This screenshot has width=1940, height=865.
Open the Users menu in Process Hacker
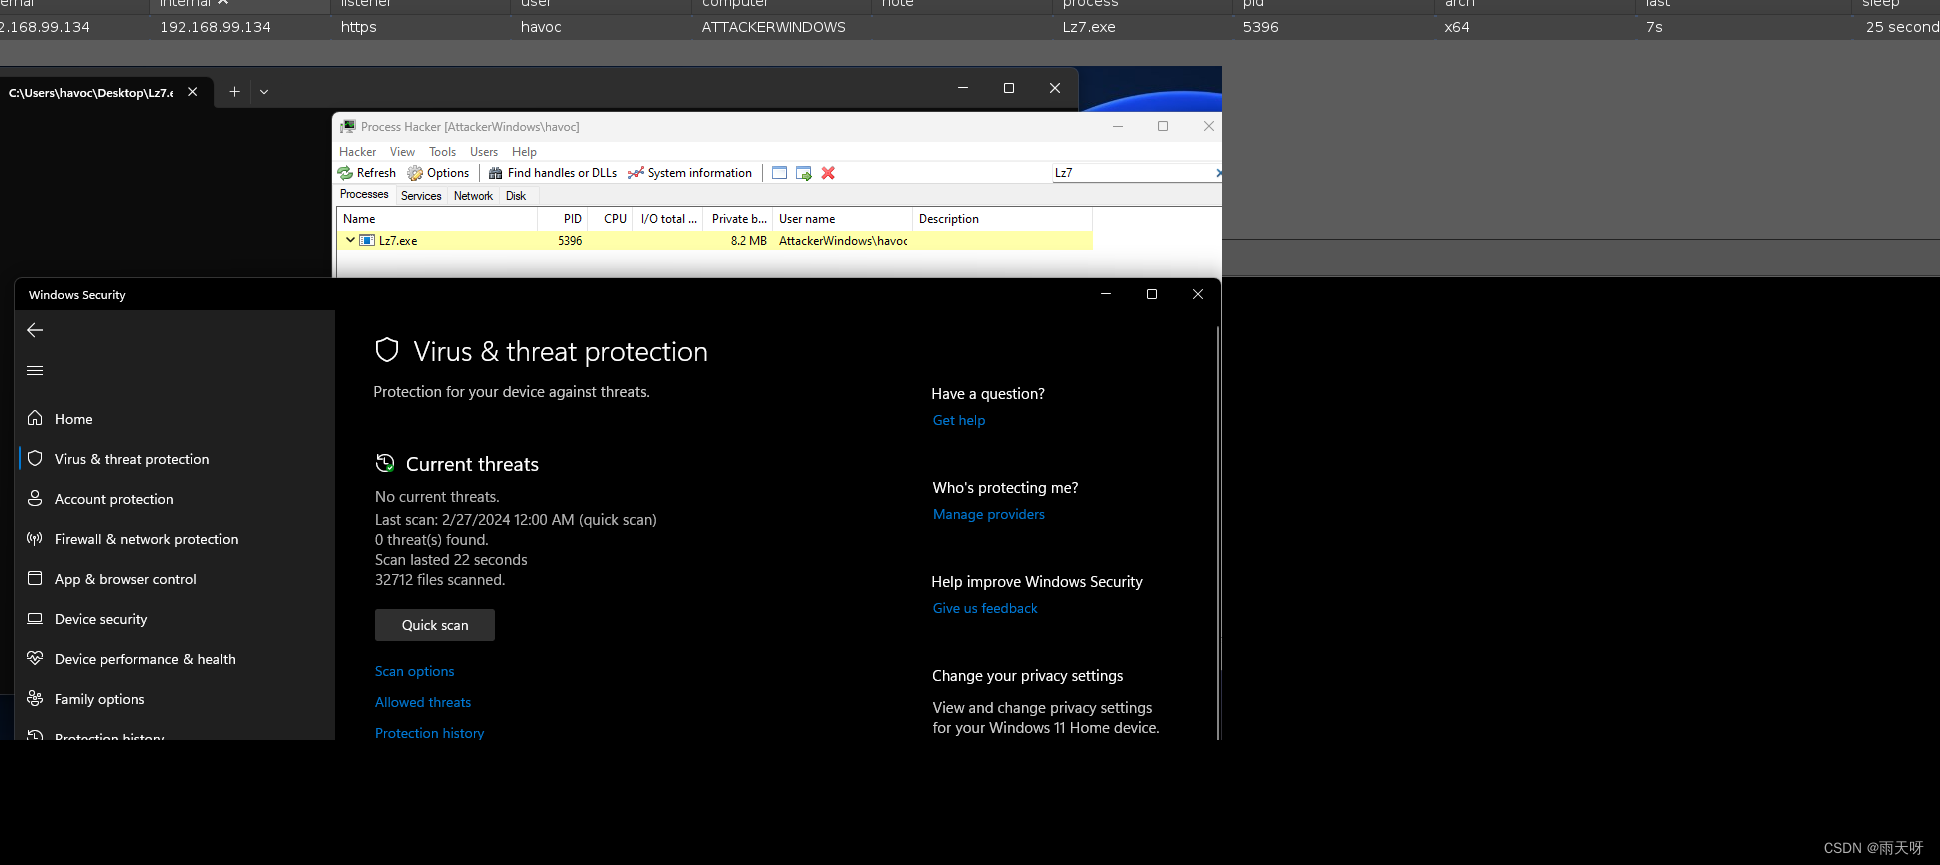tap(484, 152)
